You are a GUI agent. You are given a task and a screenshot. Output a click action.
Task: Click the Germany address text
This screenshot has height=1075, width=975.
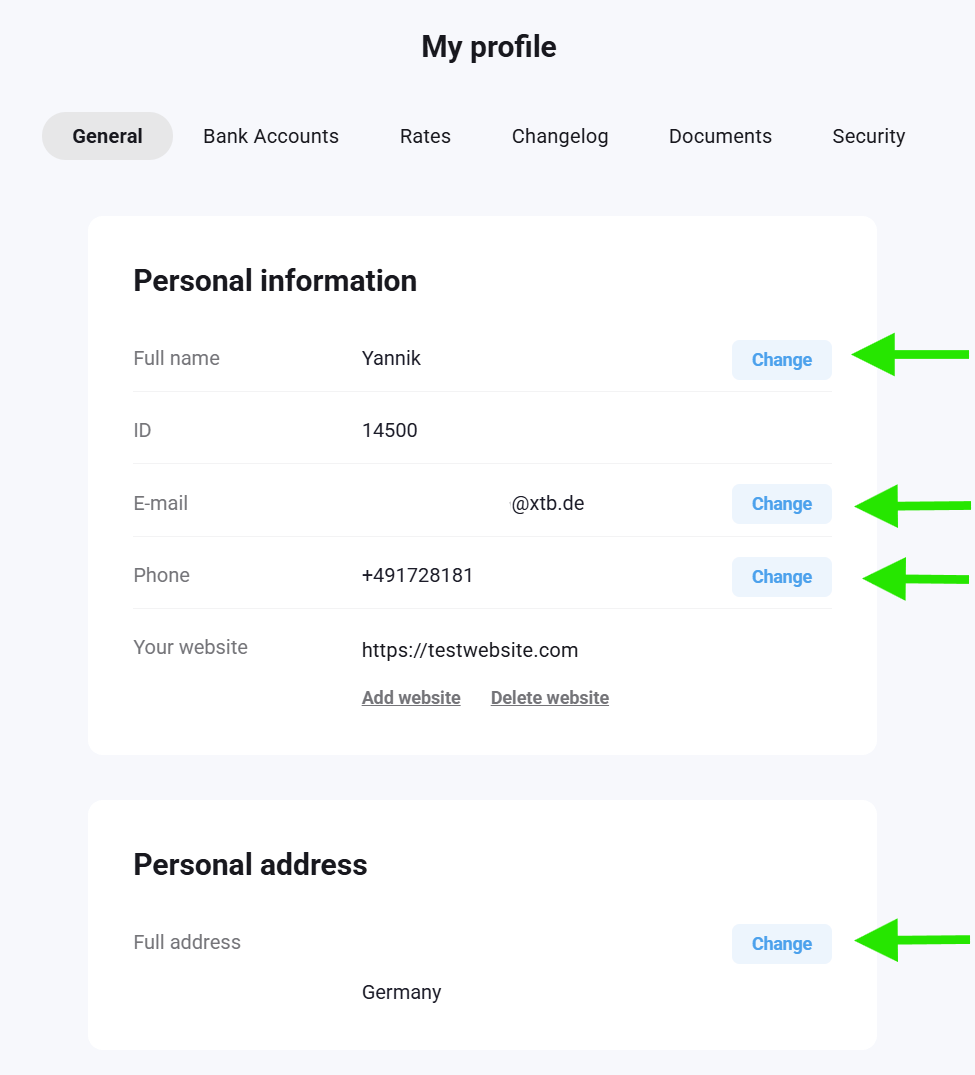[x=401, y=993]
